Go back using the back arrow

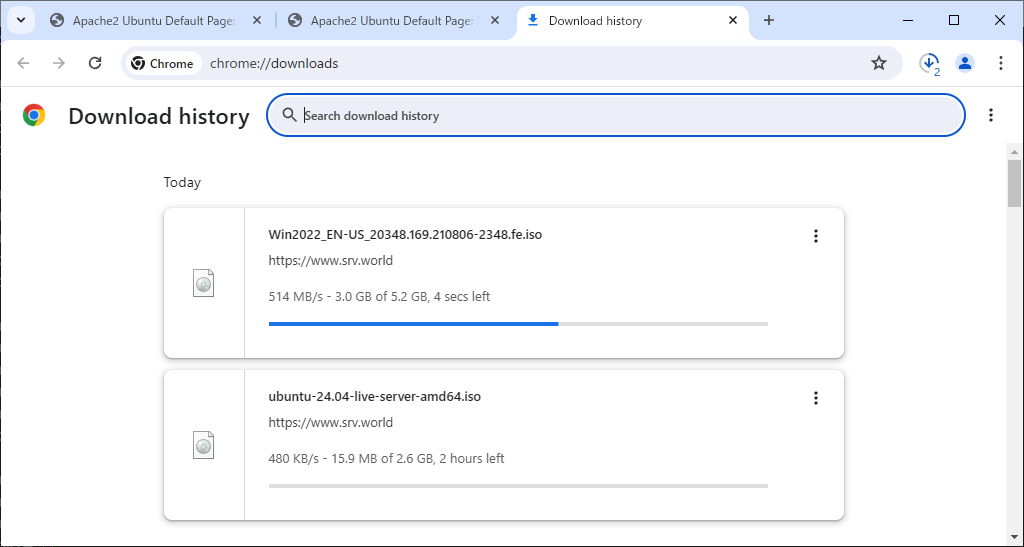tap(23, 63)
